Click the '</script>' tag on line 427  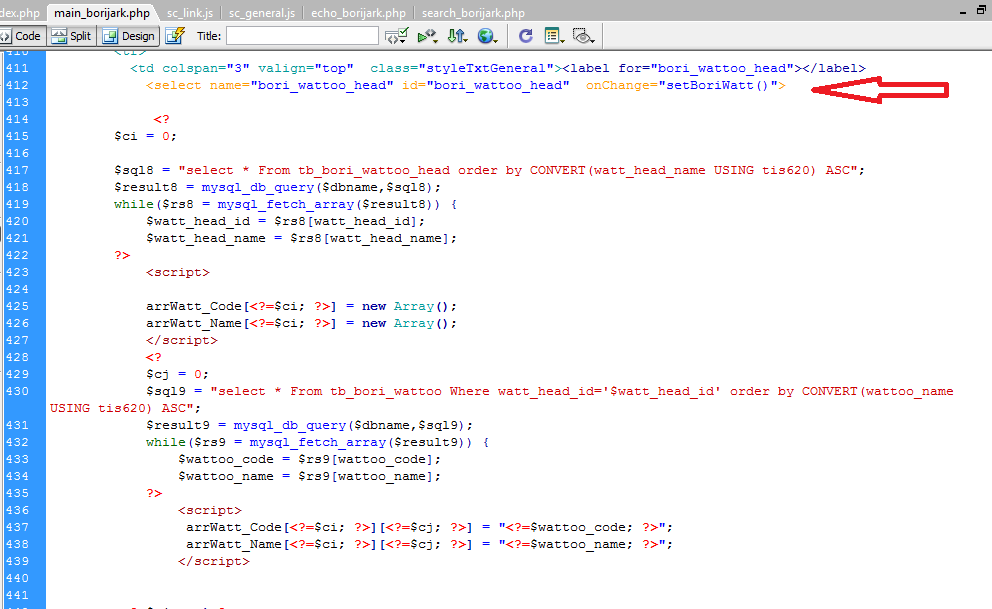[182, 340]
